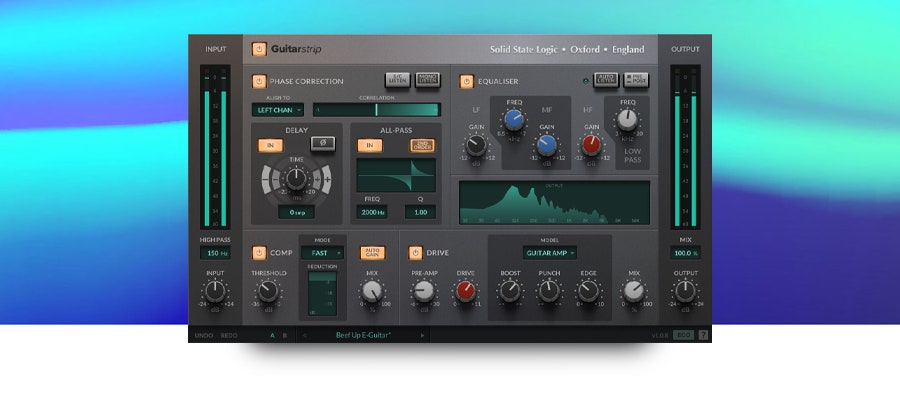Toggle the Comp section power icon
900x400 pixels.
pos(259,253)
